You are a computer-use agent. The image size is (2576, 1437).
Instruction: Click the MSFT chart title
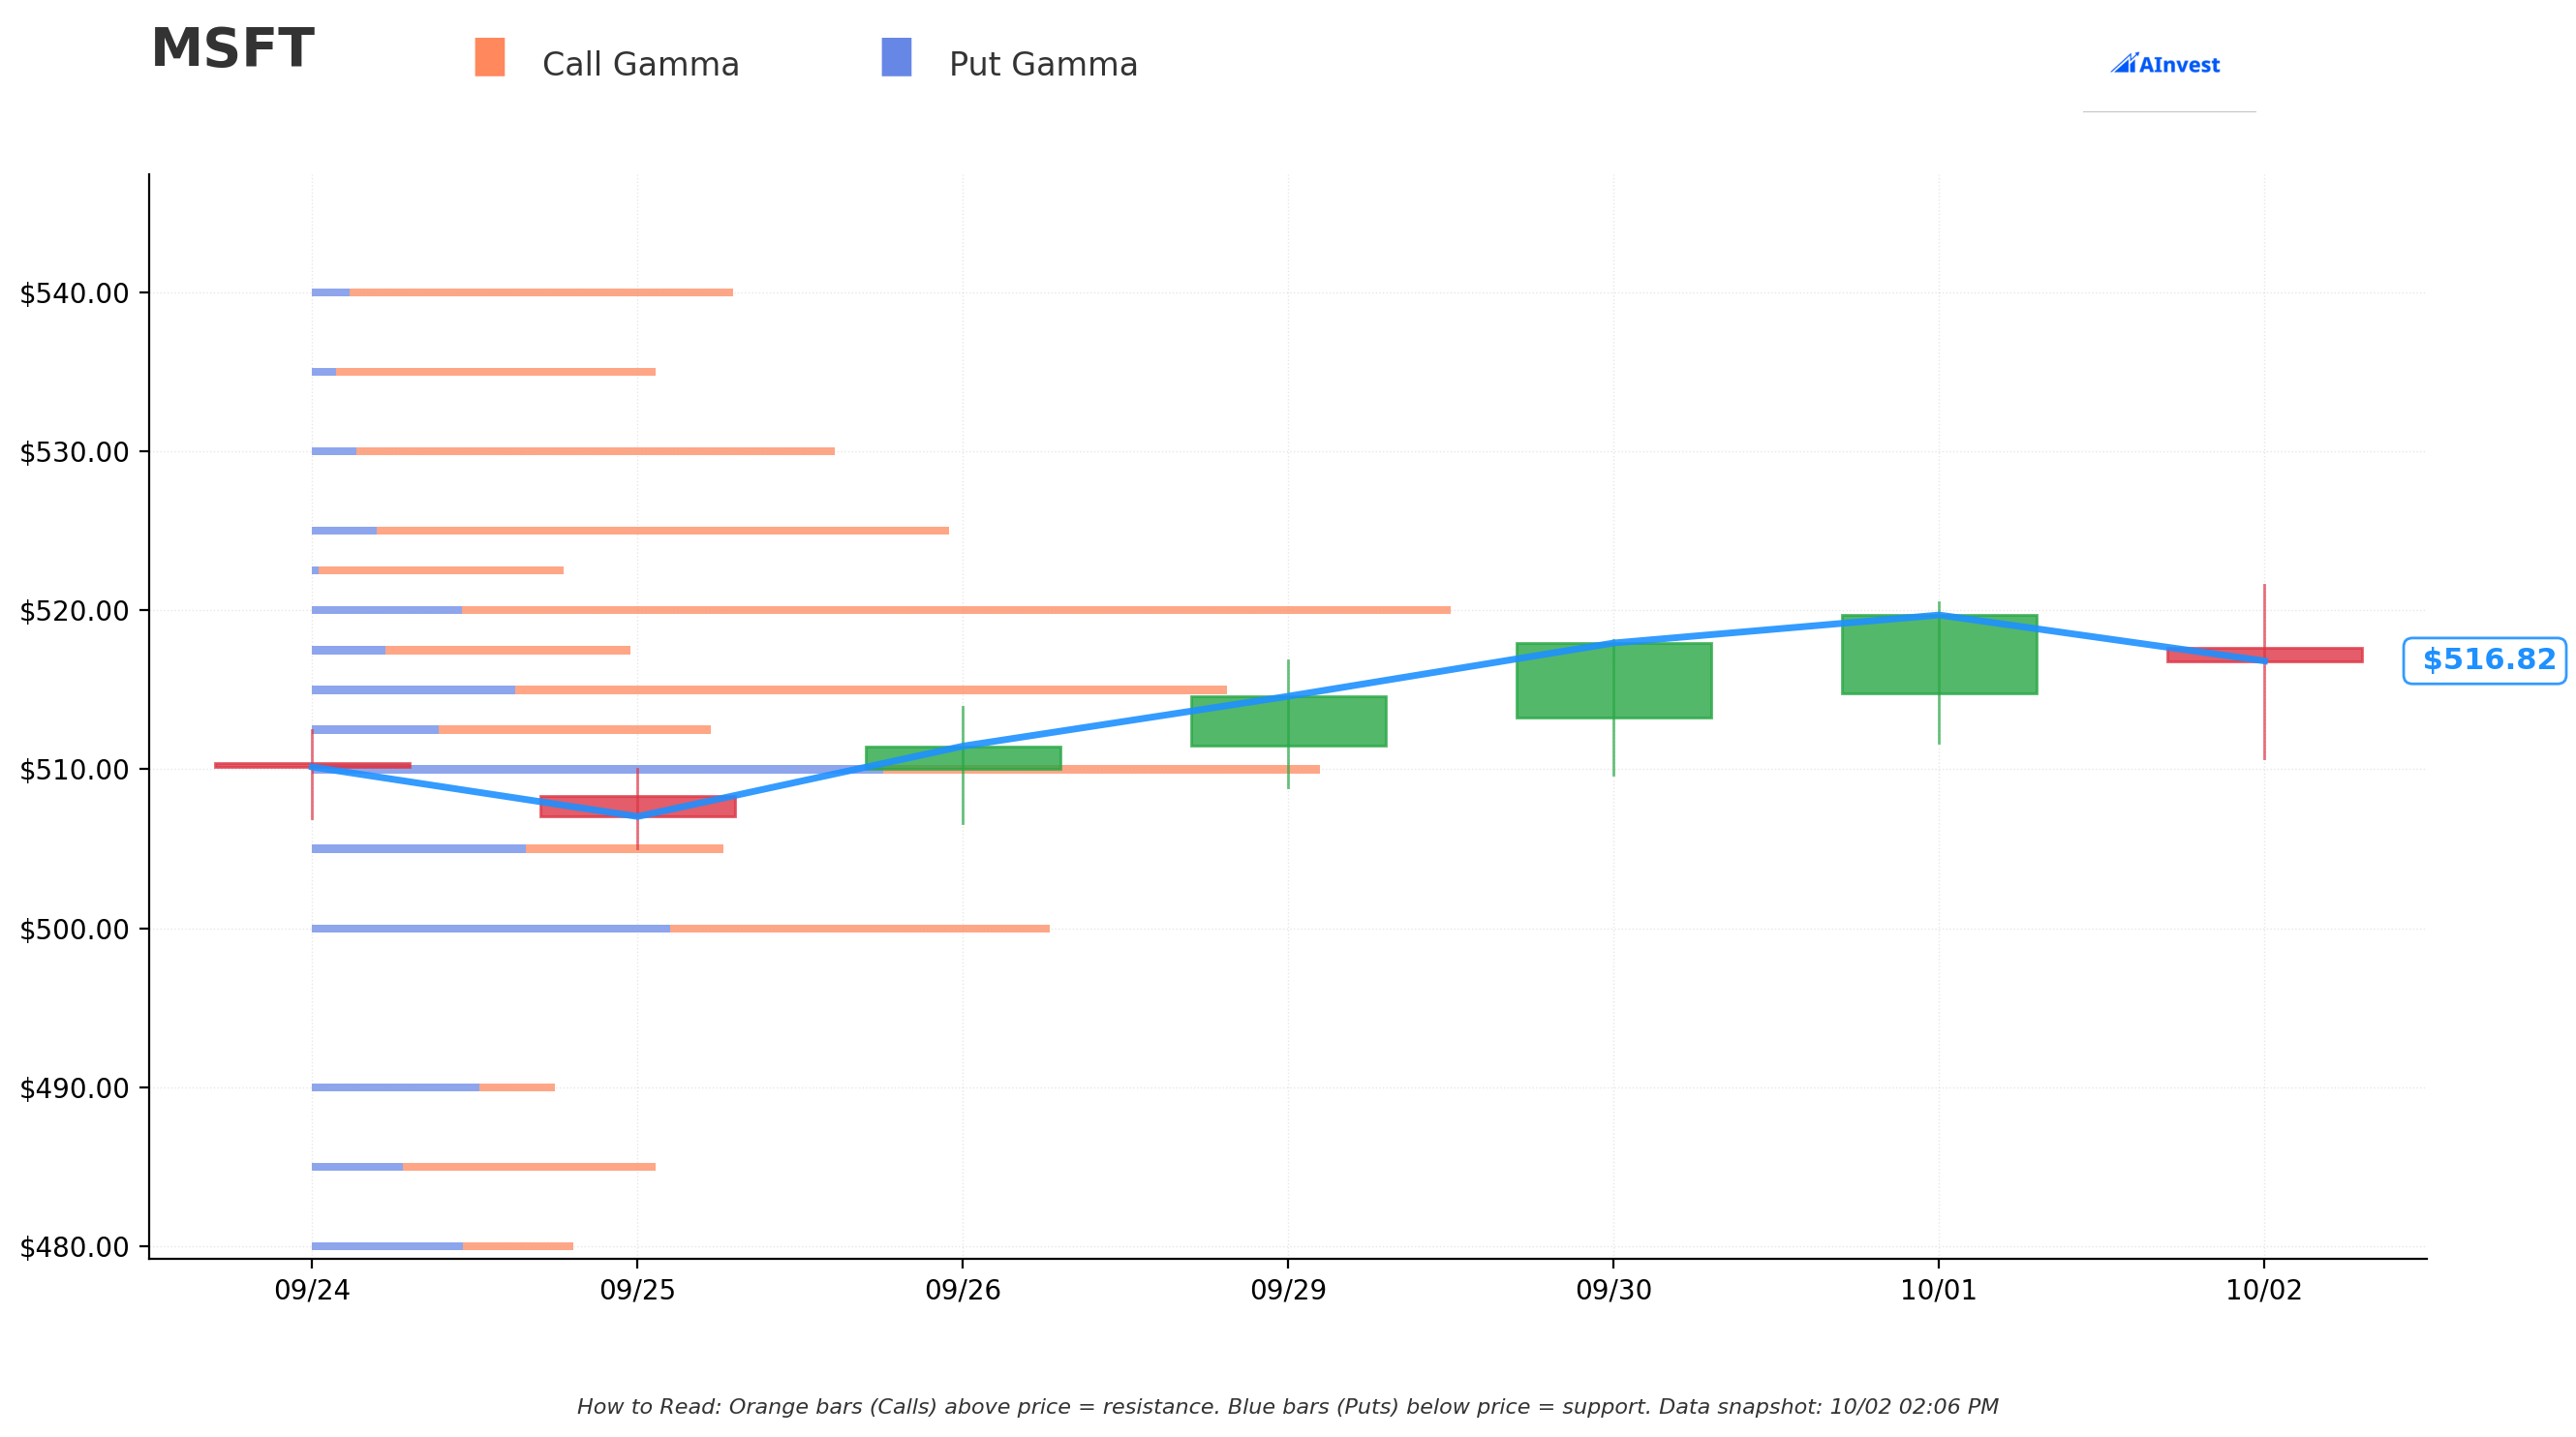(232, 49)
